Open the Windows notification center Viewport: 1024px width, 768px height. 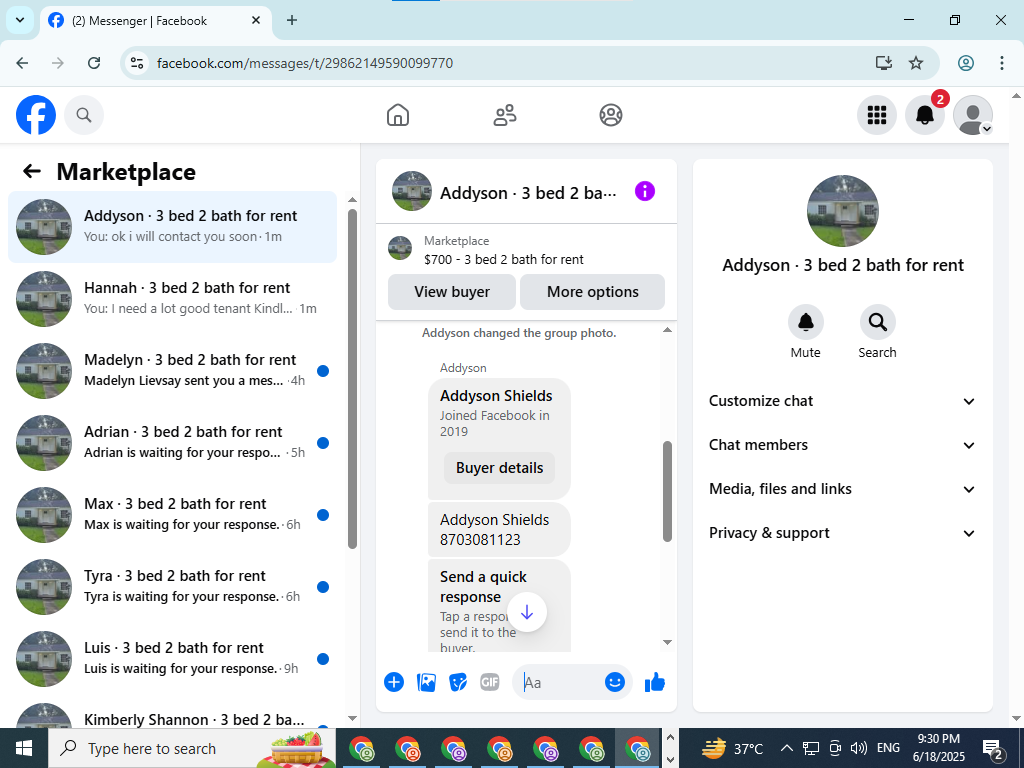pos(993,748)
